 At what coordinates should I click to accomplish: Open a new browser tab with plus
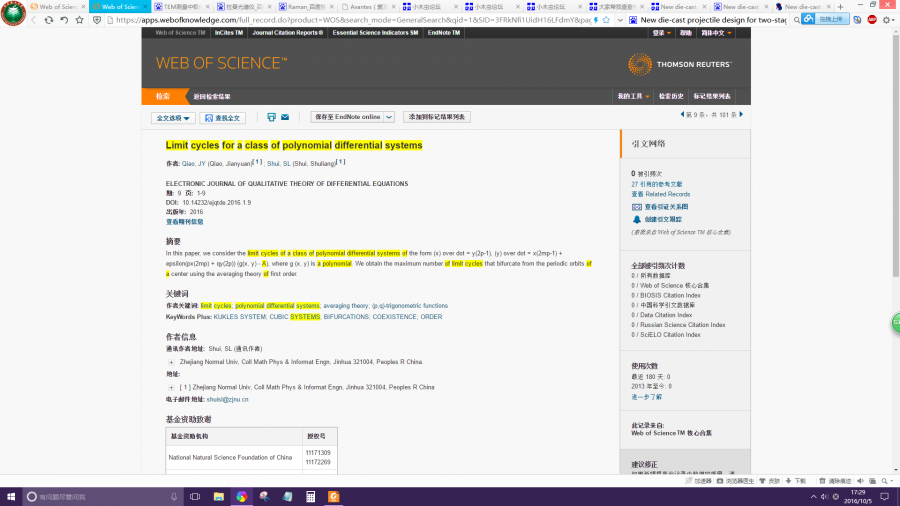841,7
